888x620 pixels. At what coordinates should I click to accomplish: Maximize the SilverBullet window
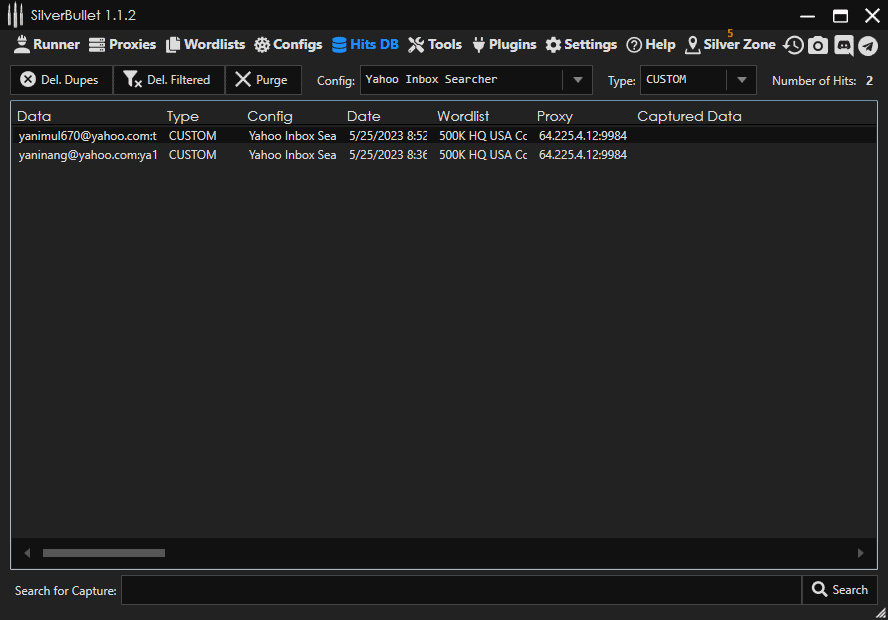click(840, 16)
